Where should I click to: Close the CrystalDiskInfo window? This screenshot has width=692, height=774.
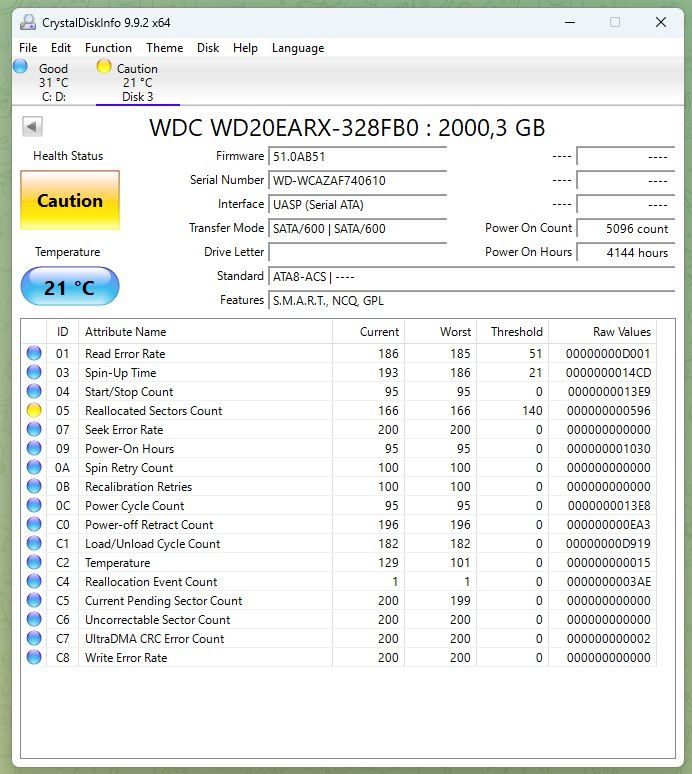click(x=661, y=22)
